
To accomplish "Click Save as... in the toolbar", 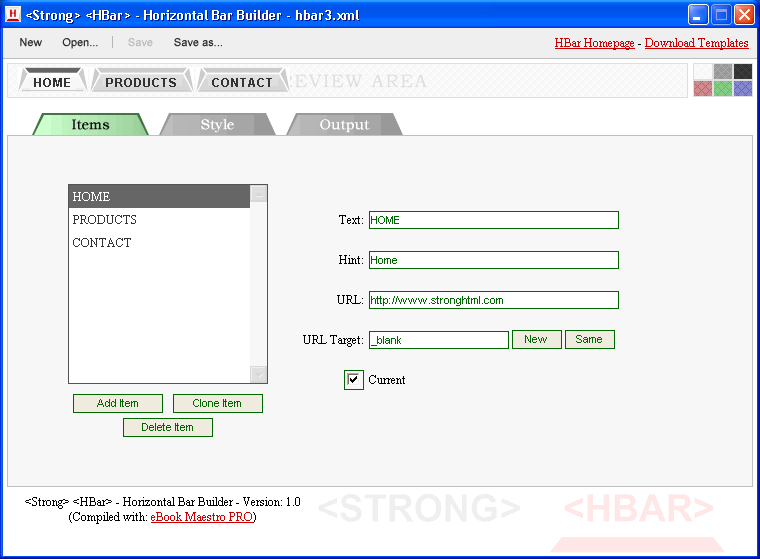I will pyautogui.click(x=198, y=43).
